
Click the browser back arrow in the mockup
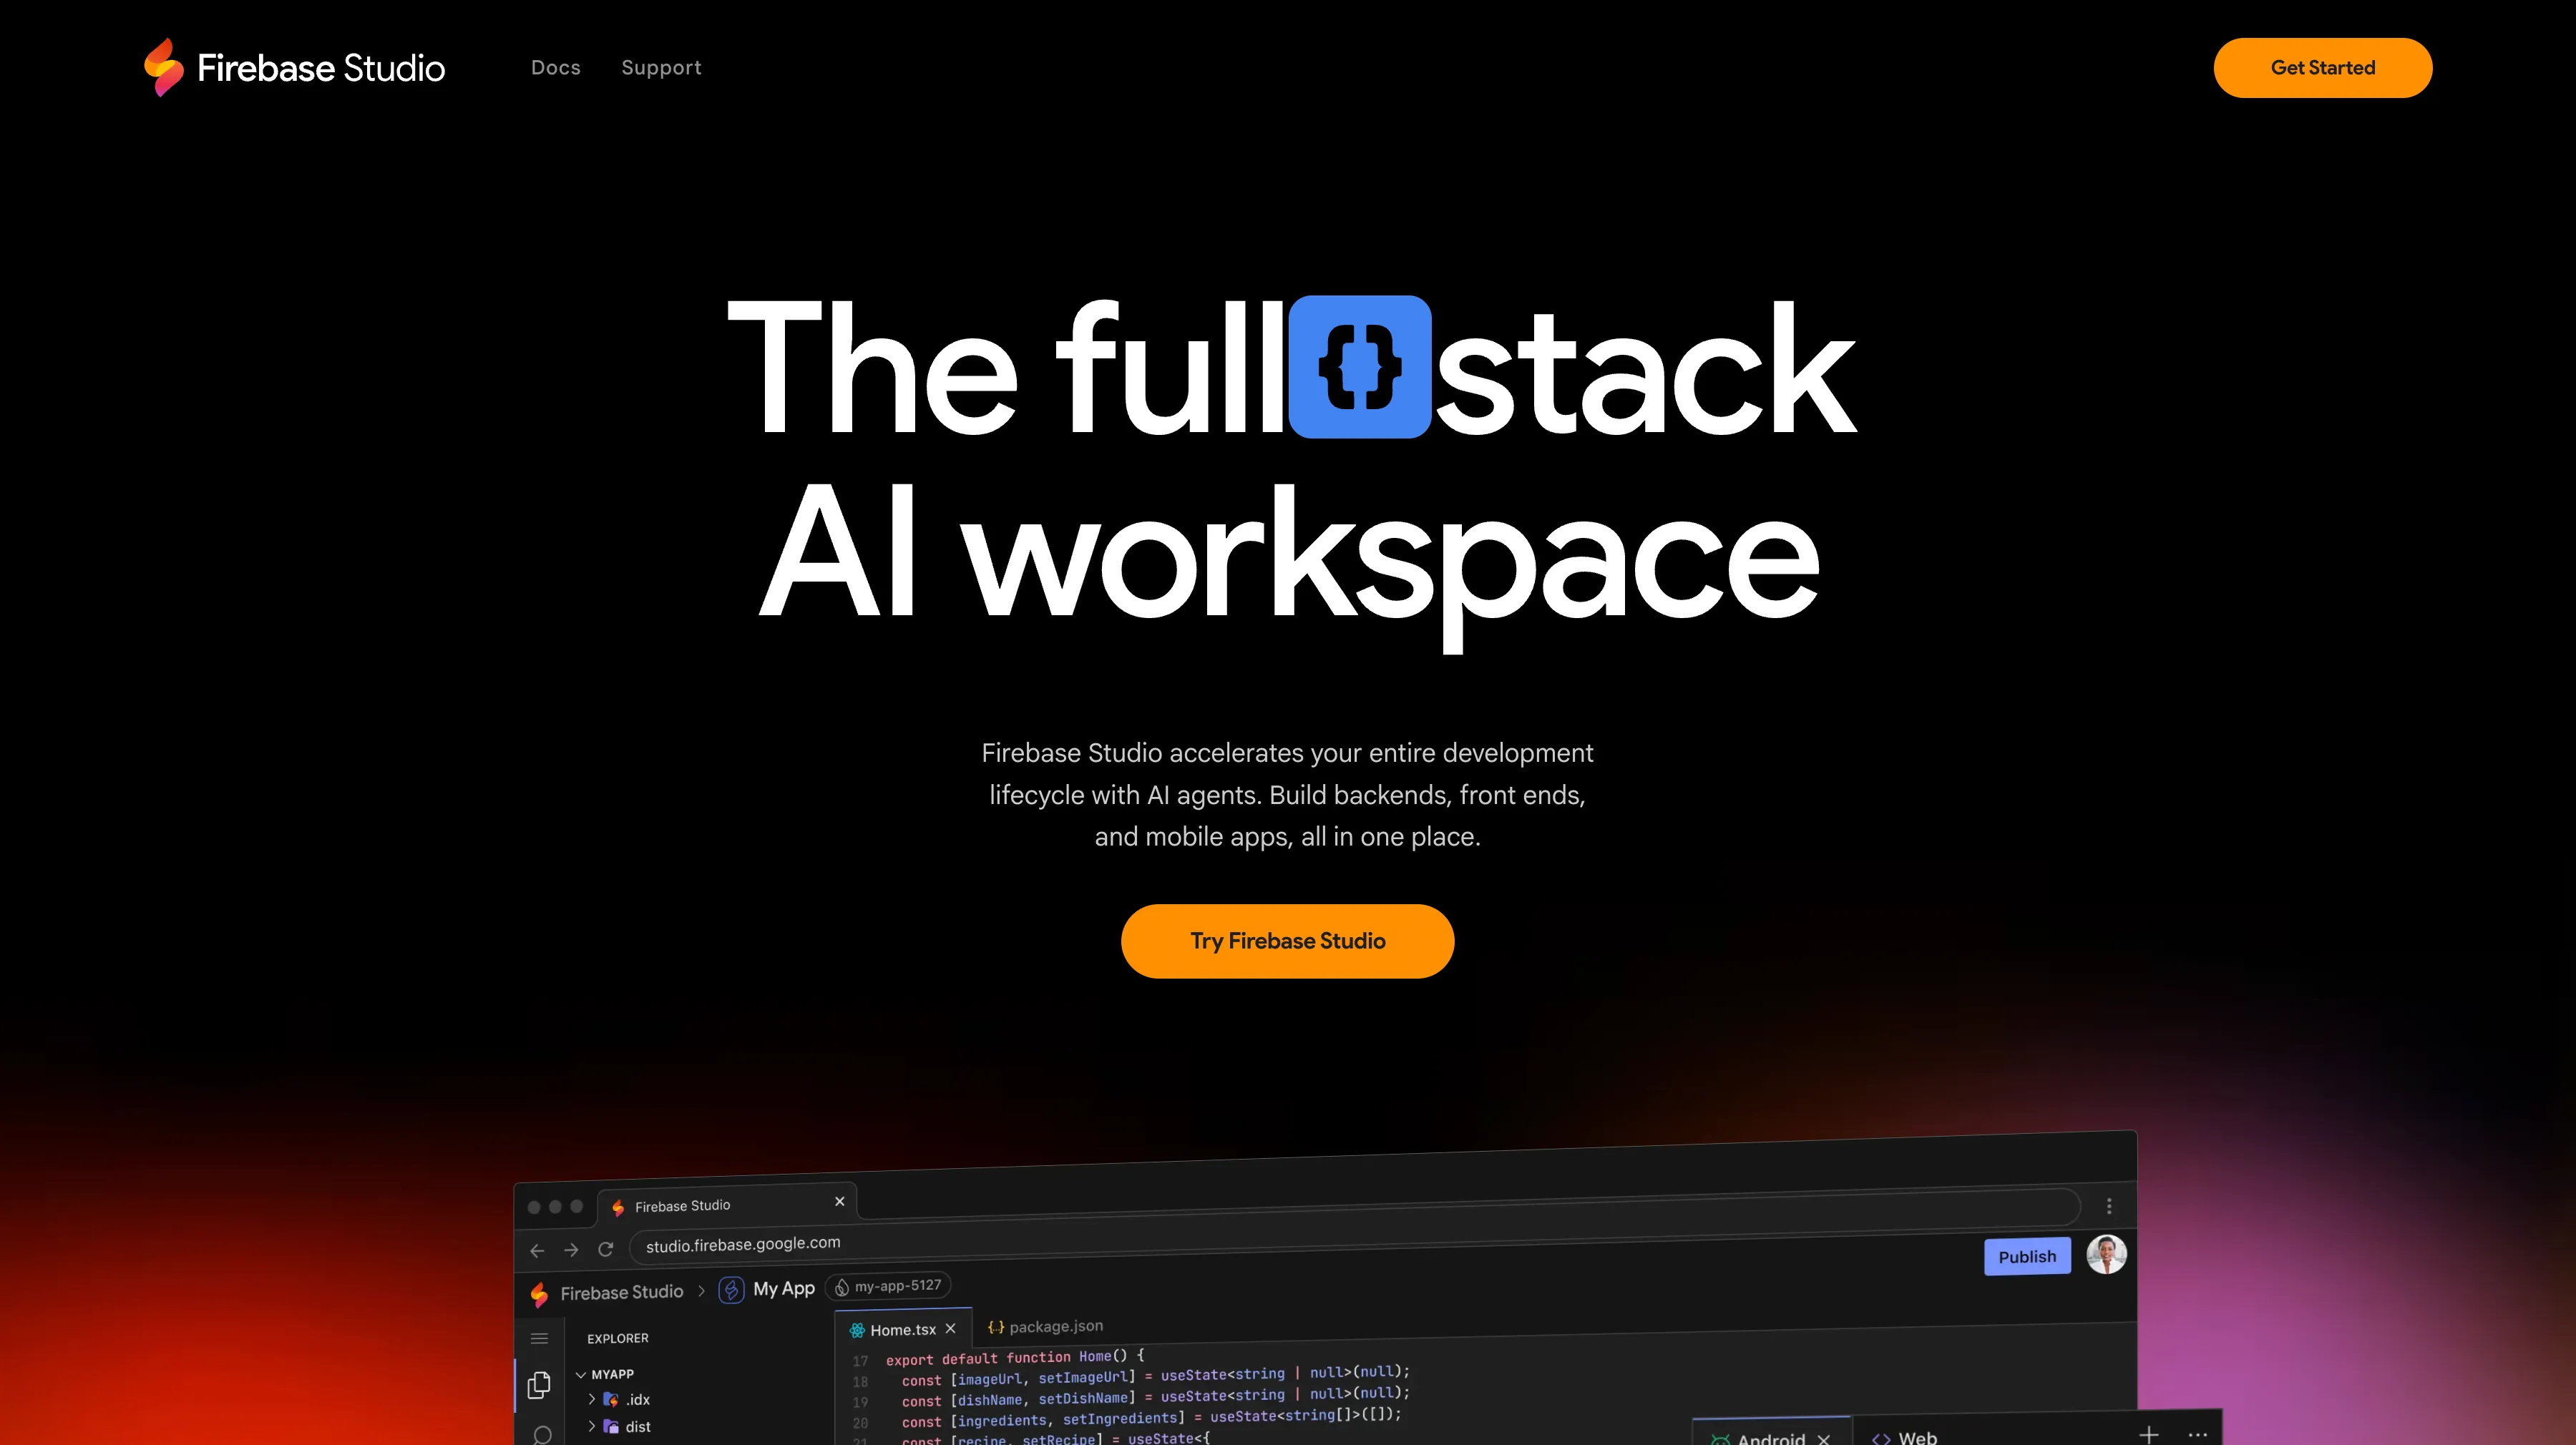click(537, 1250)
